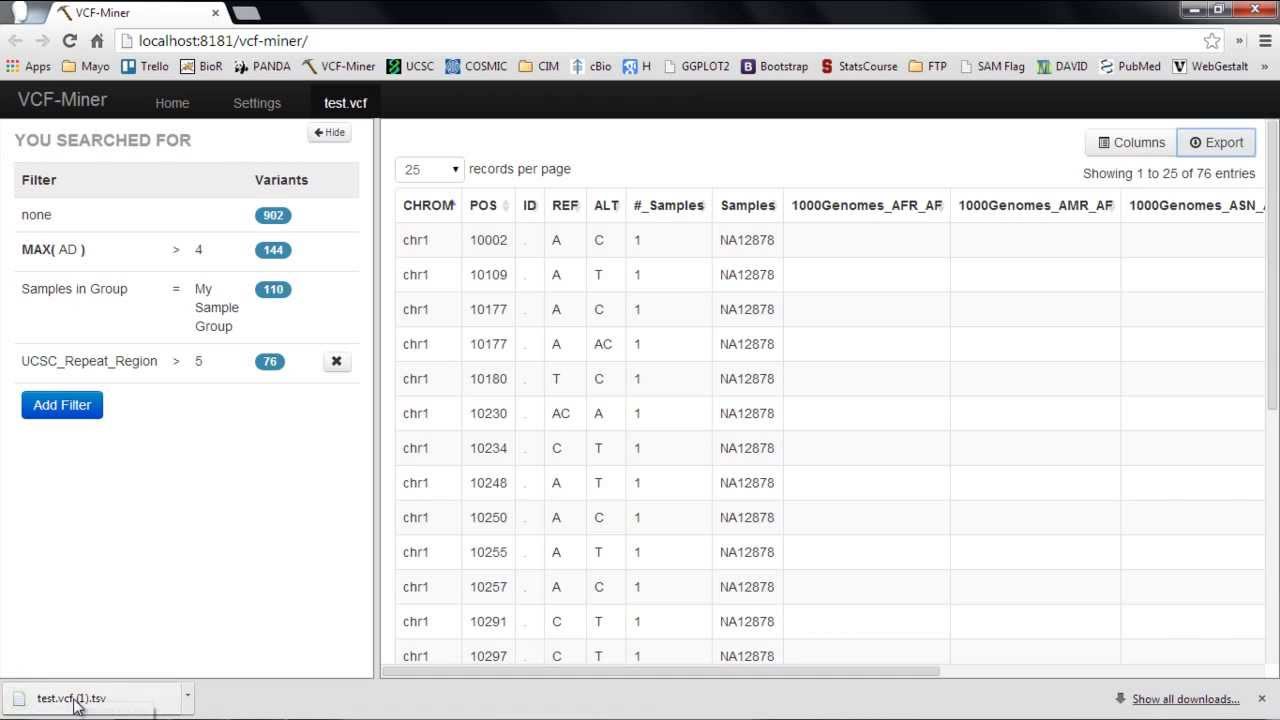Show more bookmarks overflow chevron
This screenshot has height=720, width=1280.
(1265, 66)
